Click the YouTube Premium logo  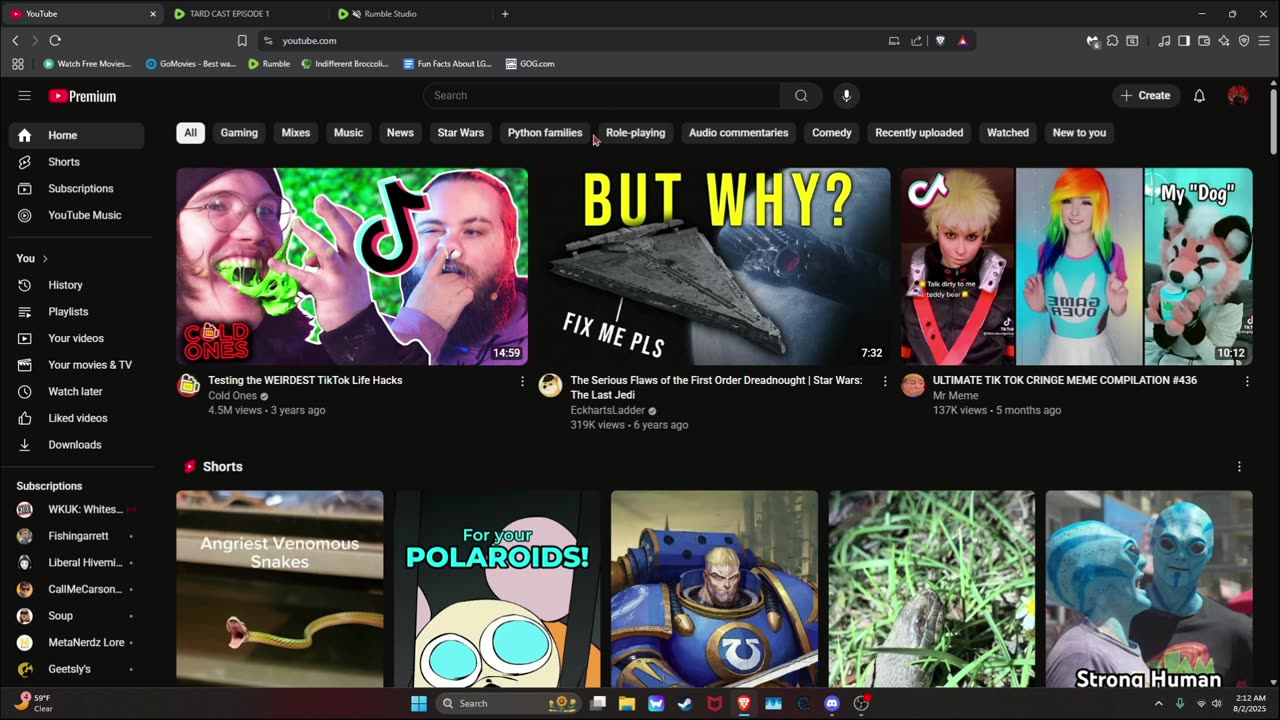tap(83, 96)
